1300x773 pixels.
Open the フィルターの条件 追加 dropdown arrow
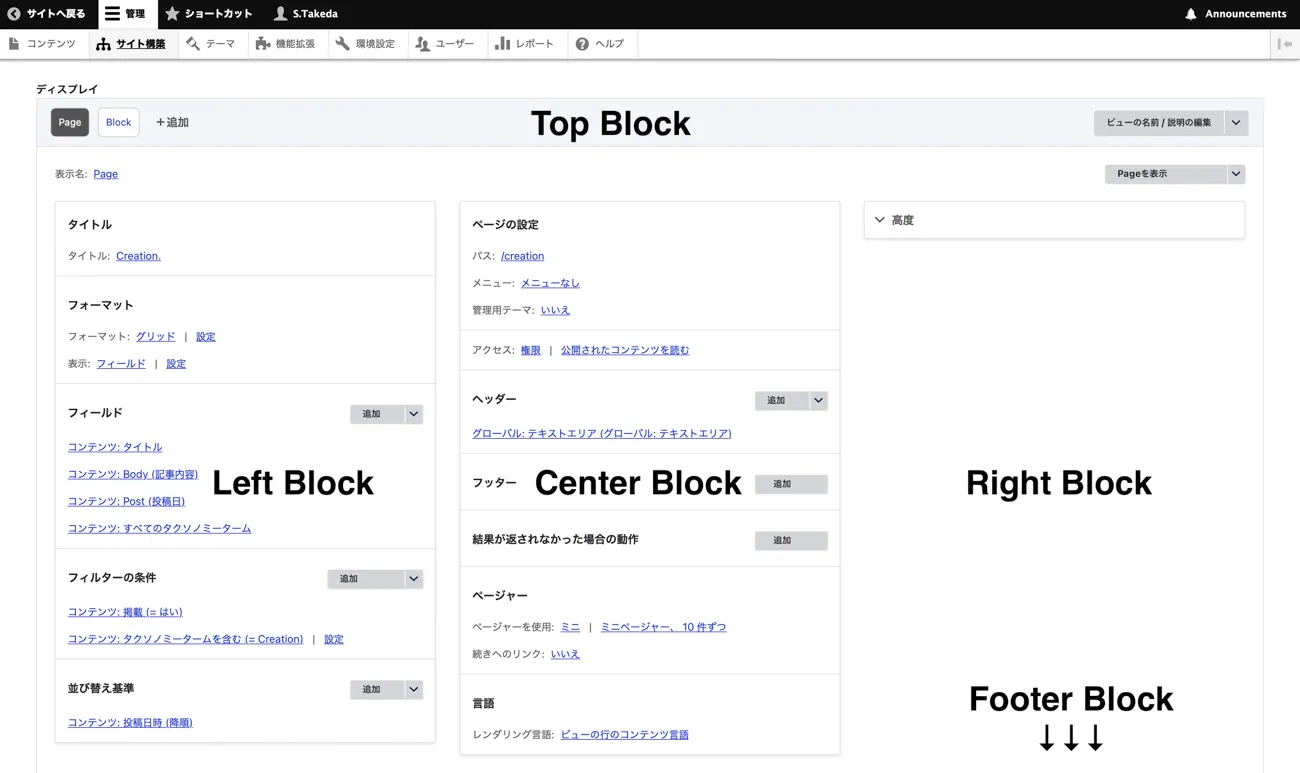[414, 579]
